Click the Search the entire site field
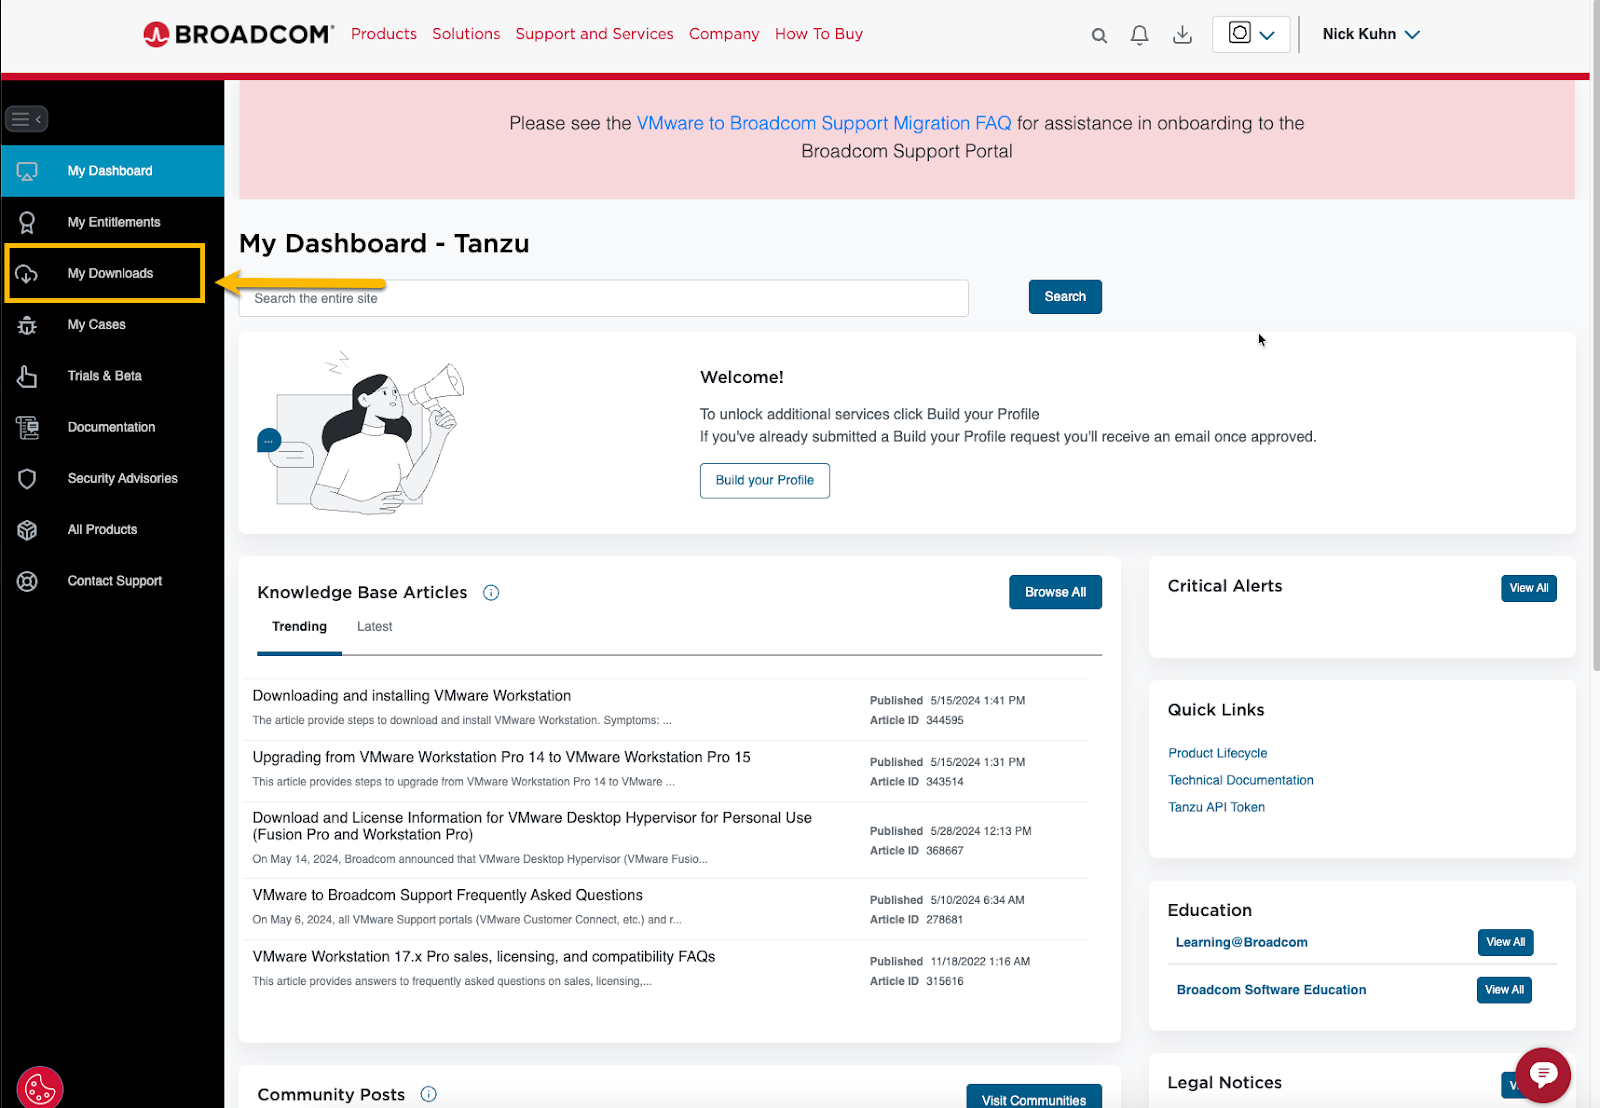The width and height of the screenshot is (1600, 1108). point(604,298)
